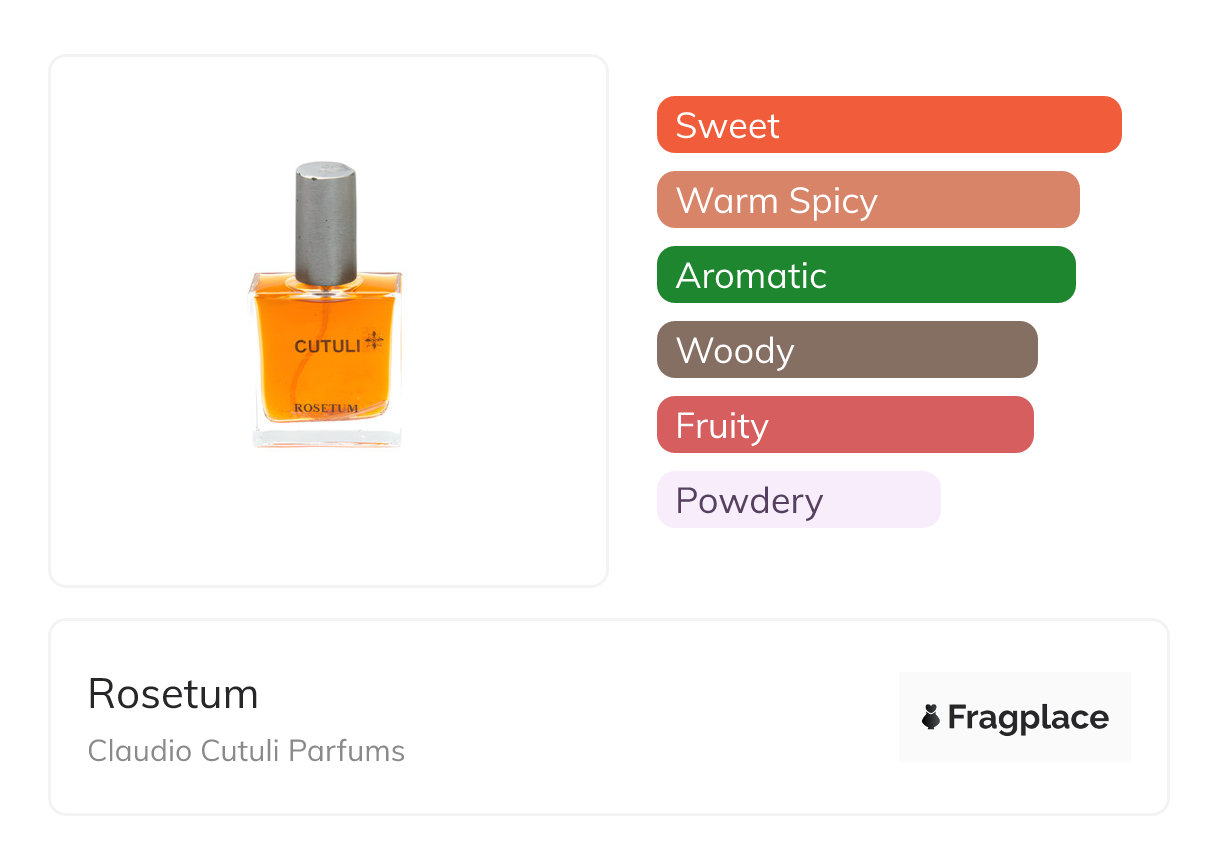Click the Fragplace wordmark text

pos(1028,717)
